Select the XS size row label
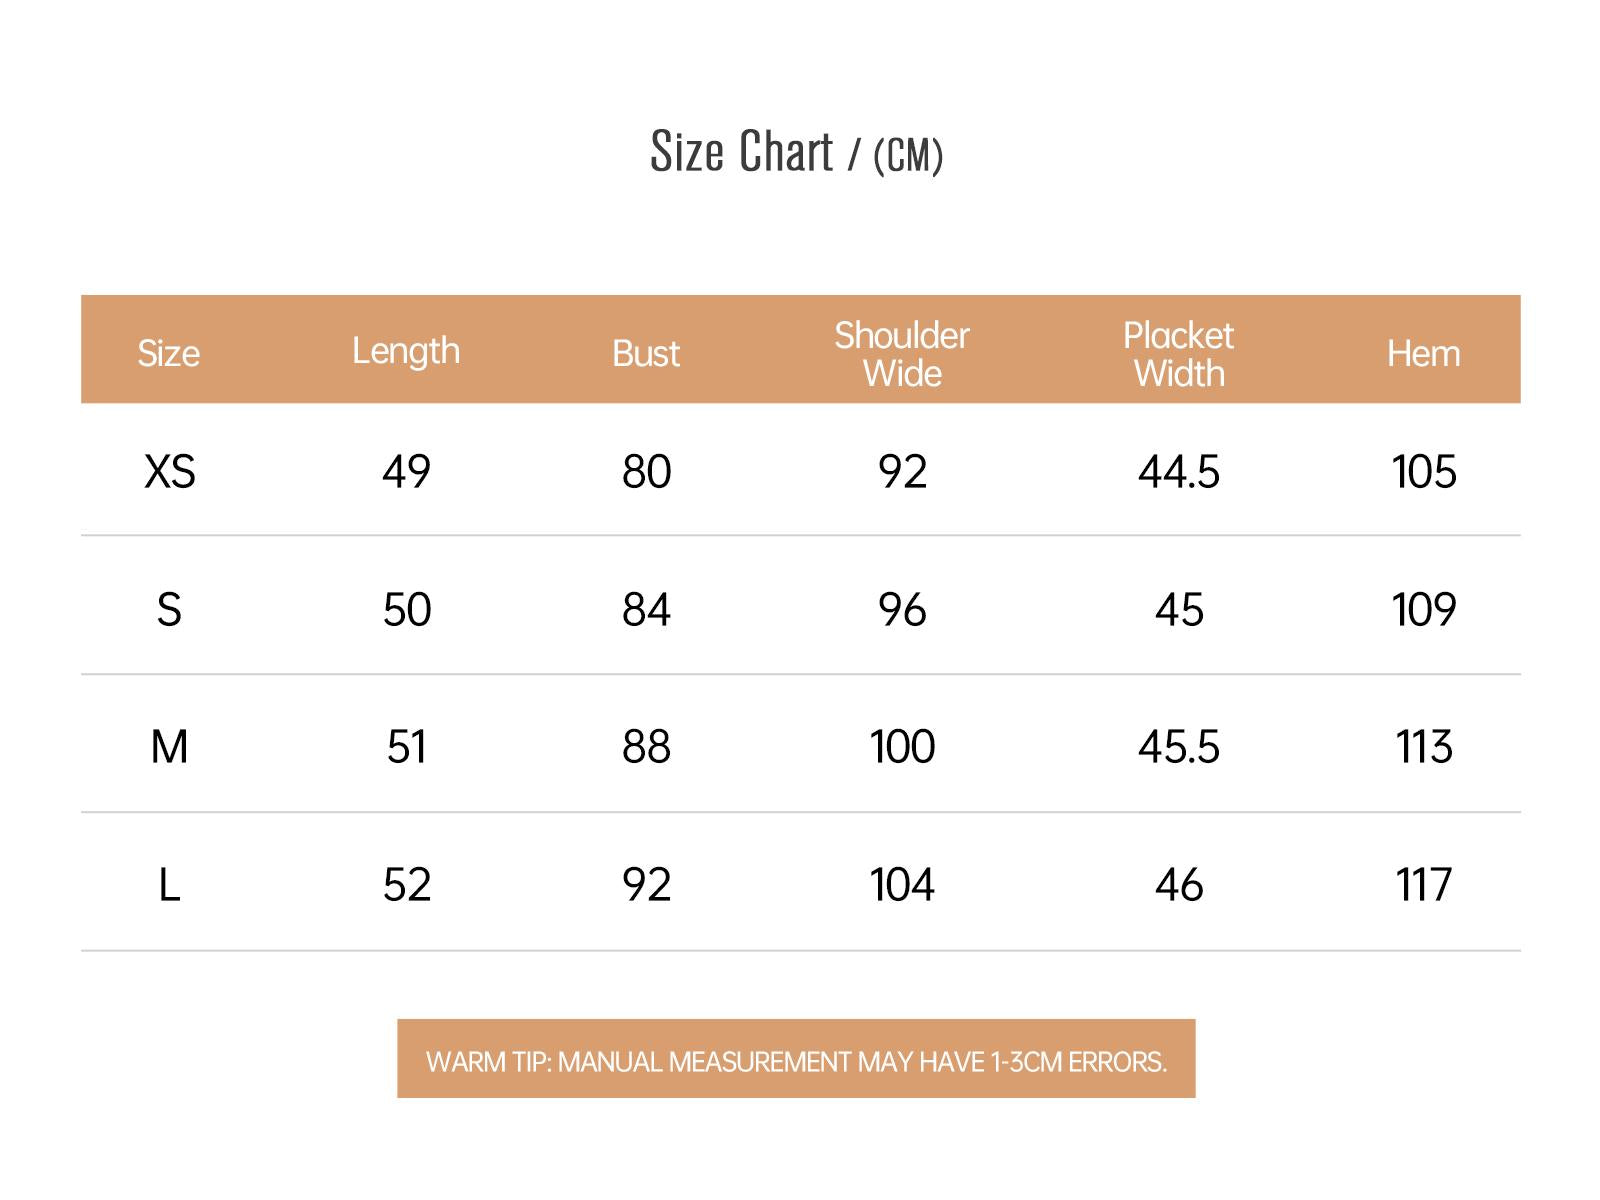 pos(170,471)
